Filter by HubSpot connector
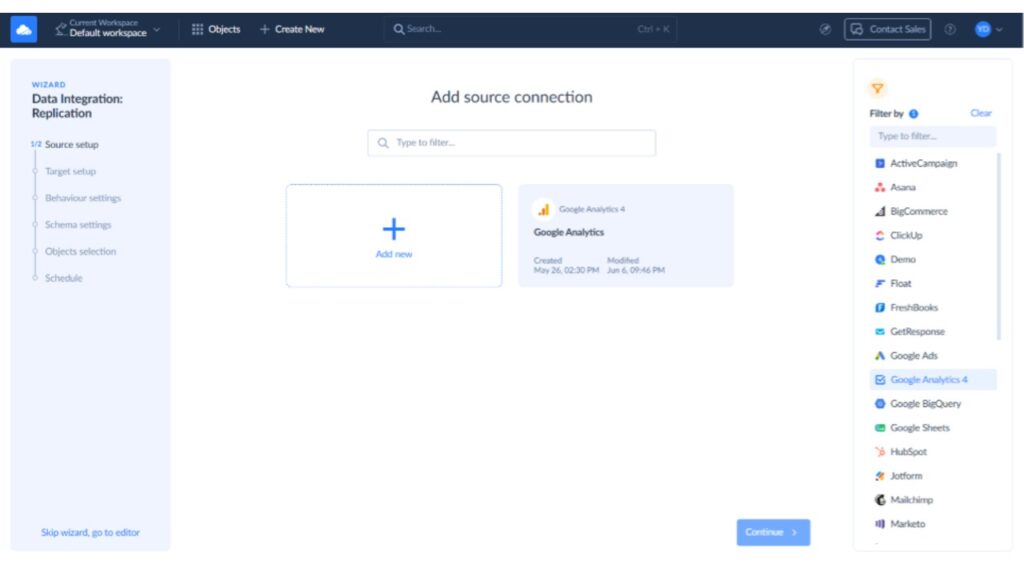Screen dimensions: 1024x576 [x=933, y=452]
